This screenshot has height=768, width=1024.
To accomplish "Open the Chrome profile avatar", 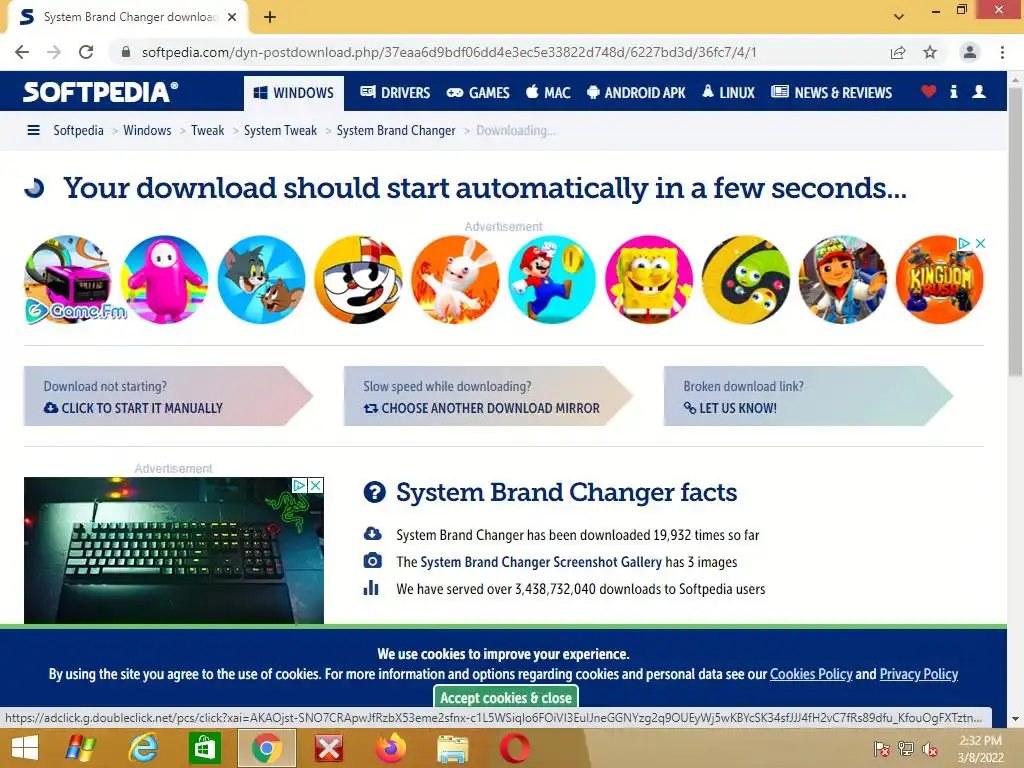I will tap(970, 52).
